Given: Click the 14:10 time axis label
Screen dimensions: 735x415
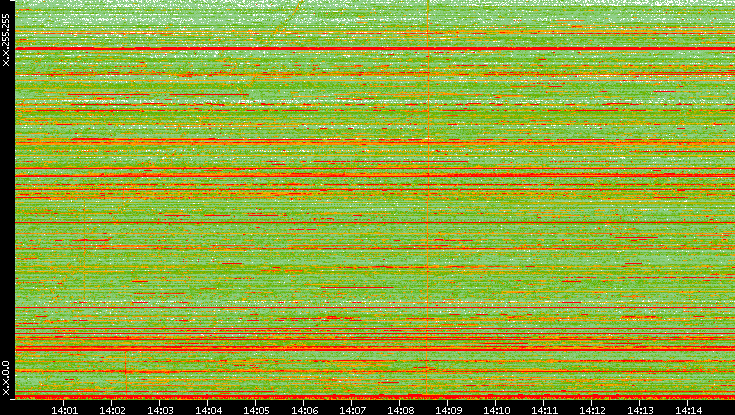Looking at the screenshot, I should pyautogui.click(x=496, y=410).
